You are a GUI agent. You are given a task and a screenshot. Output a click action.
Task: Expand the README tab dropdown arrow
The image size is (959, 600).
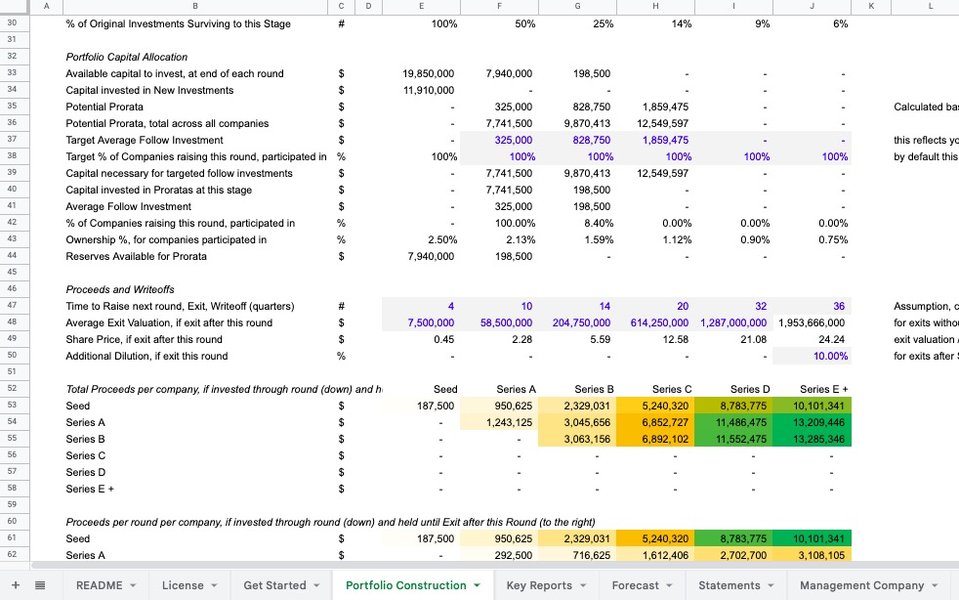(133, 585)
